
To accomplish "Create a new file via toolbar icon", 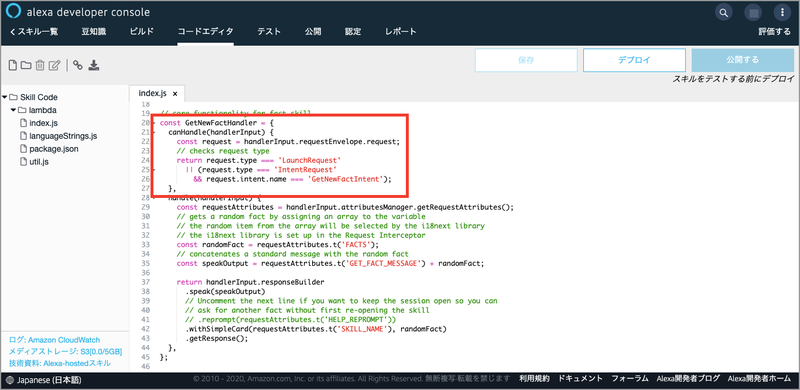I will click(x=13, y=65).
